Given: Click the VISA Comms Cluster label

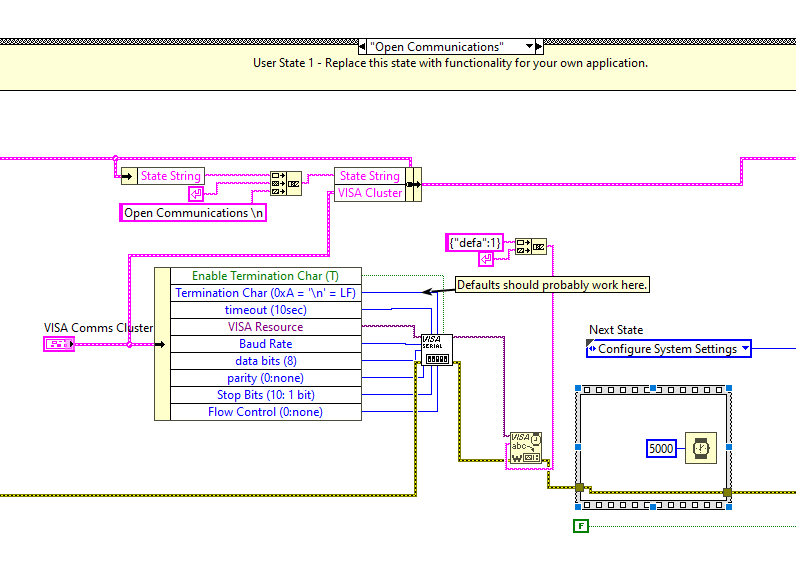Looking at the screenshot, I should [x=98, y=328].
